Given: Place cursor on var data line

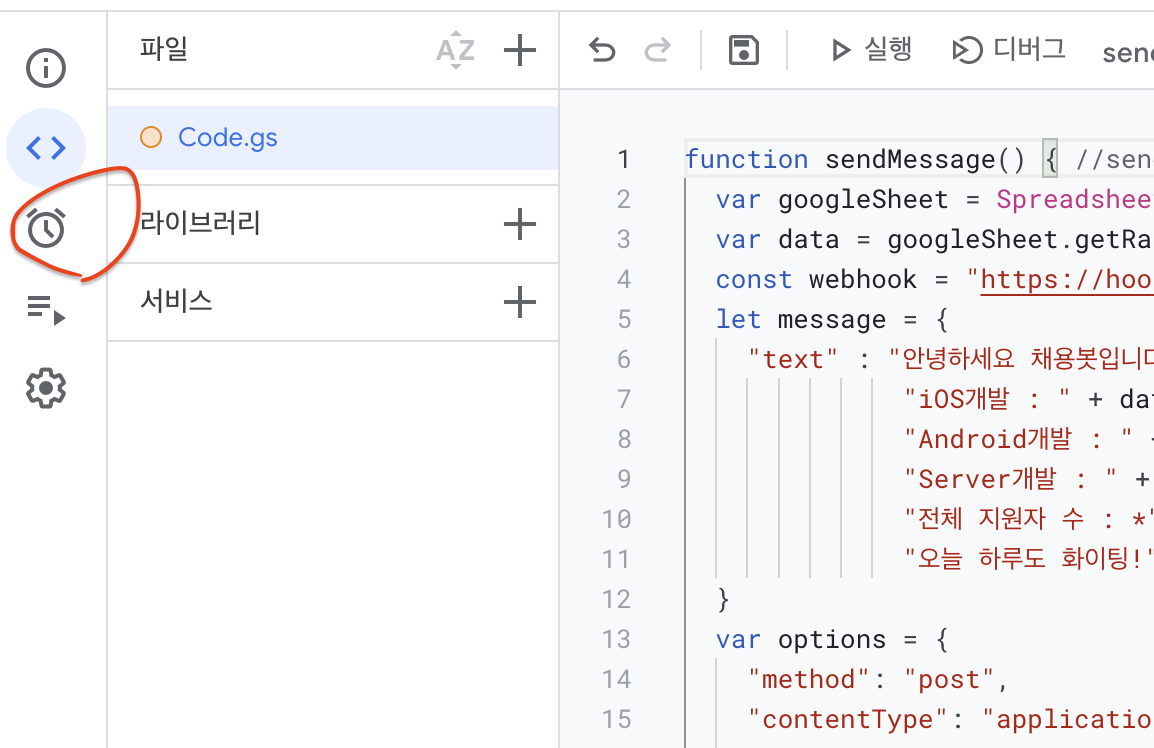Looking at the screenshot, I should 934,240.
